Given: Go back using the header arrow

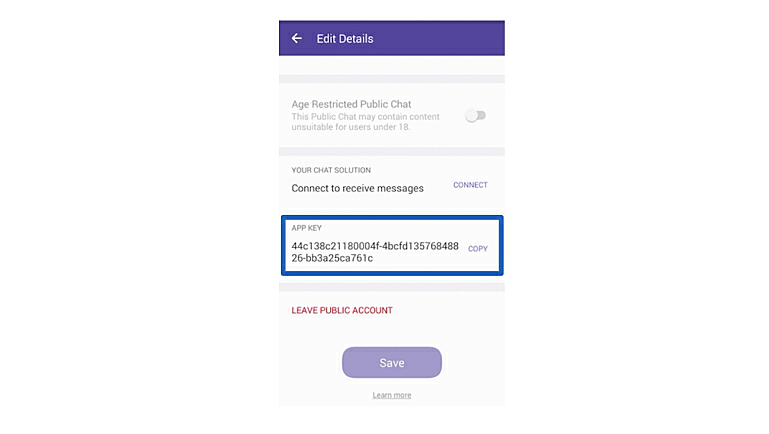Looking at the screenshot, I should pos(297,39).
